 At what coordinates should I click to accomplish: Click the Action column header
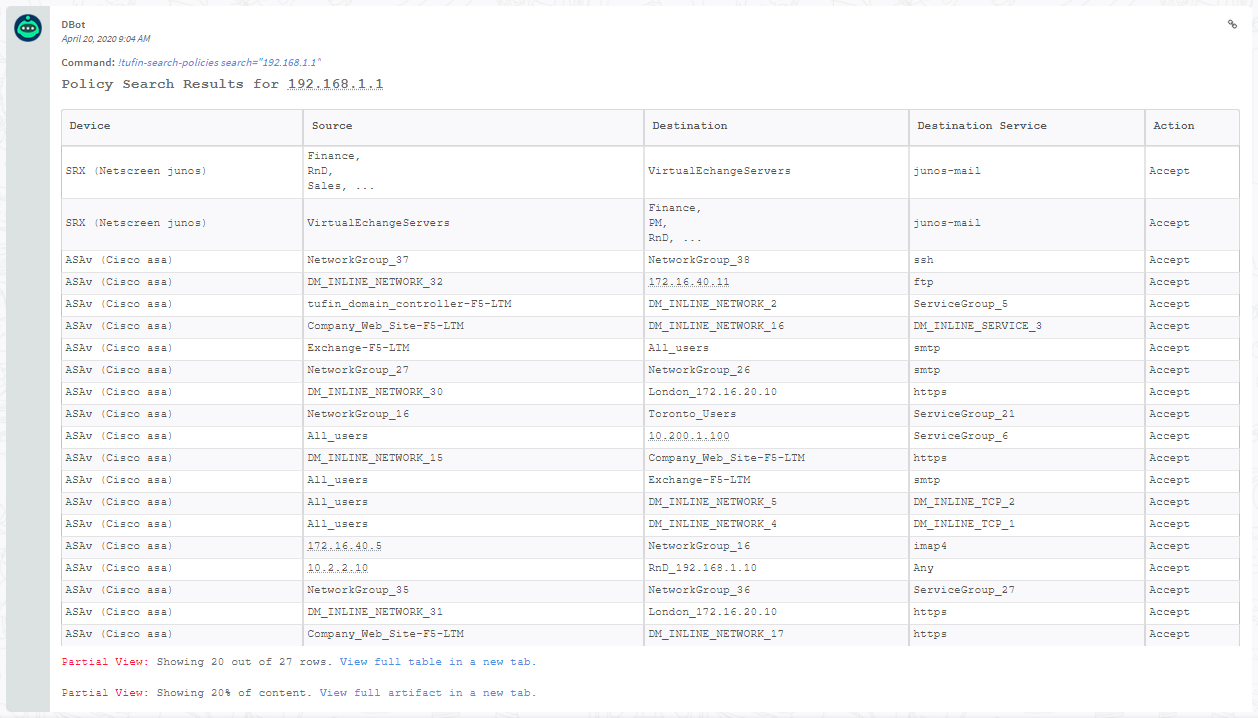(1173, 126)
